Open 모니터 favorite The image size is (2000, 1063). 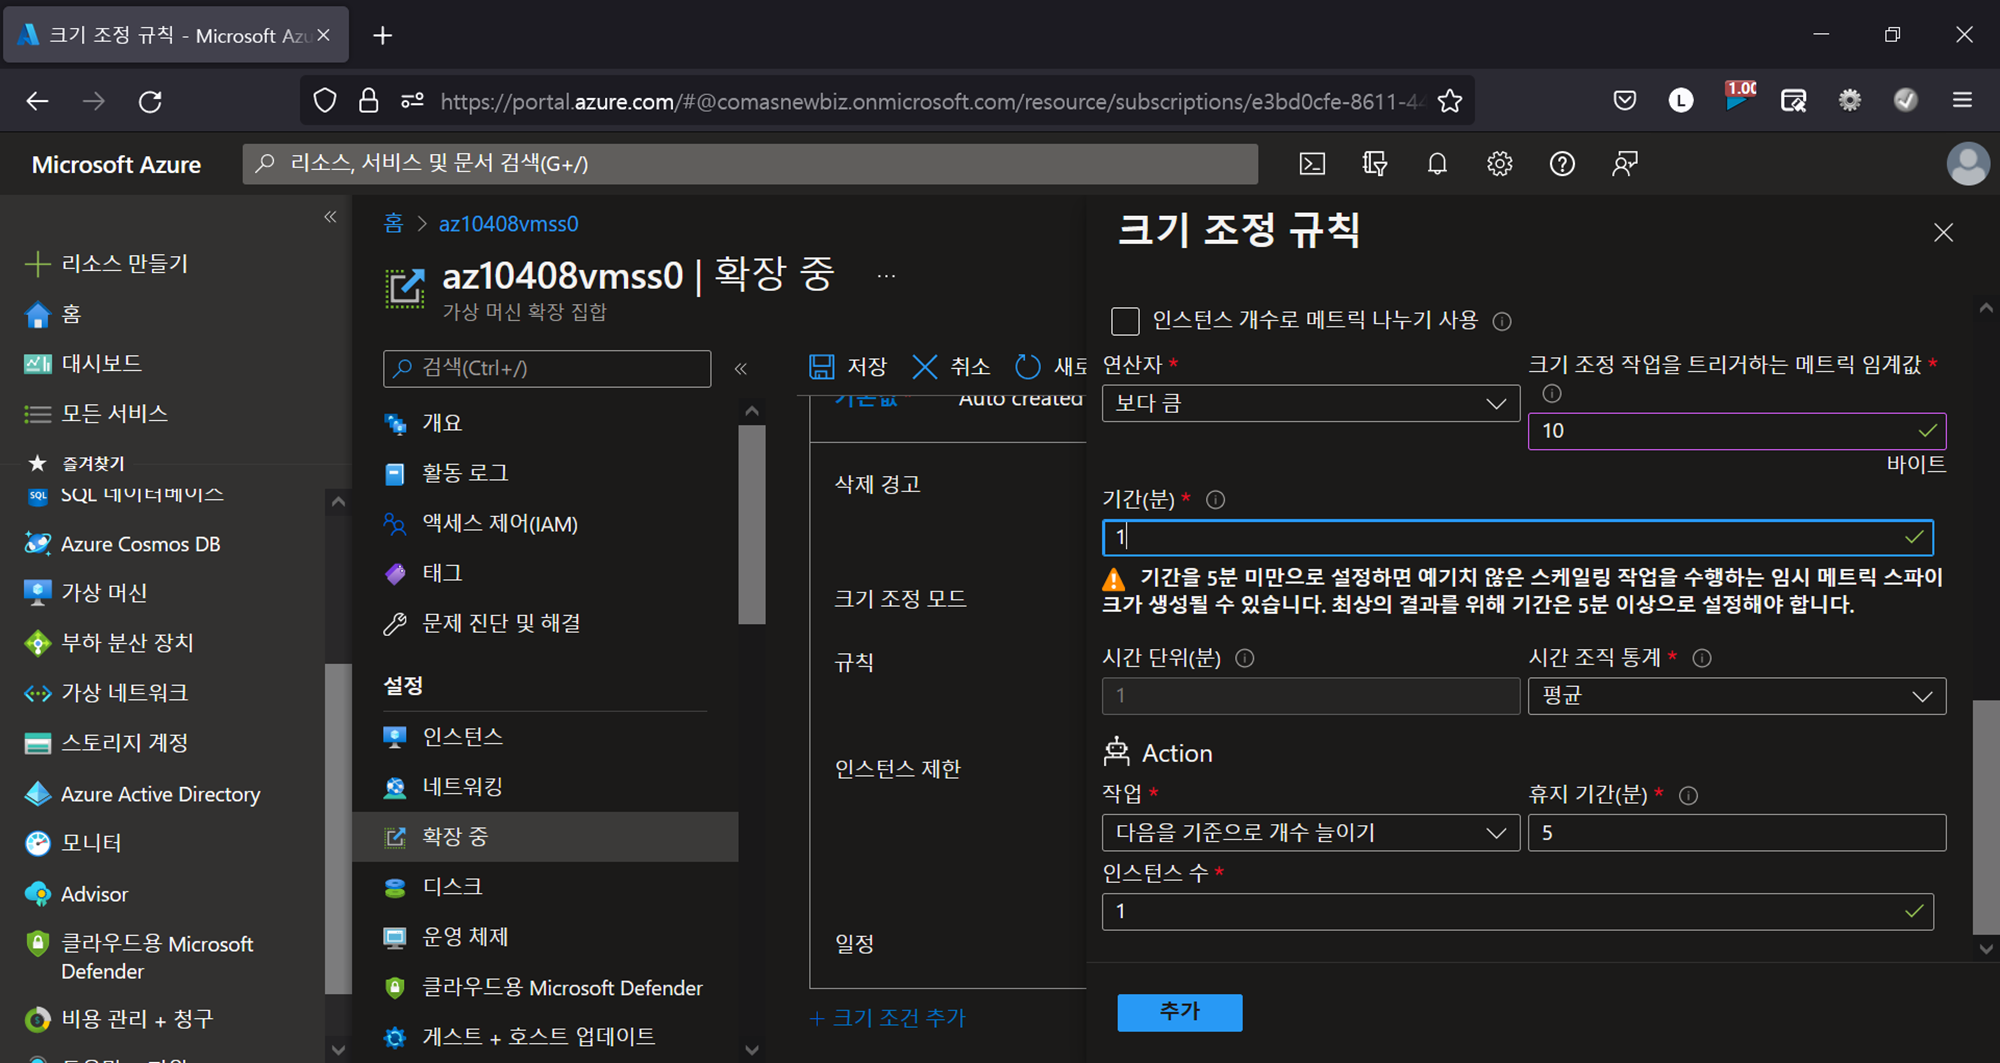click(73, 844)
